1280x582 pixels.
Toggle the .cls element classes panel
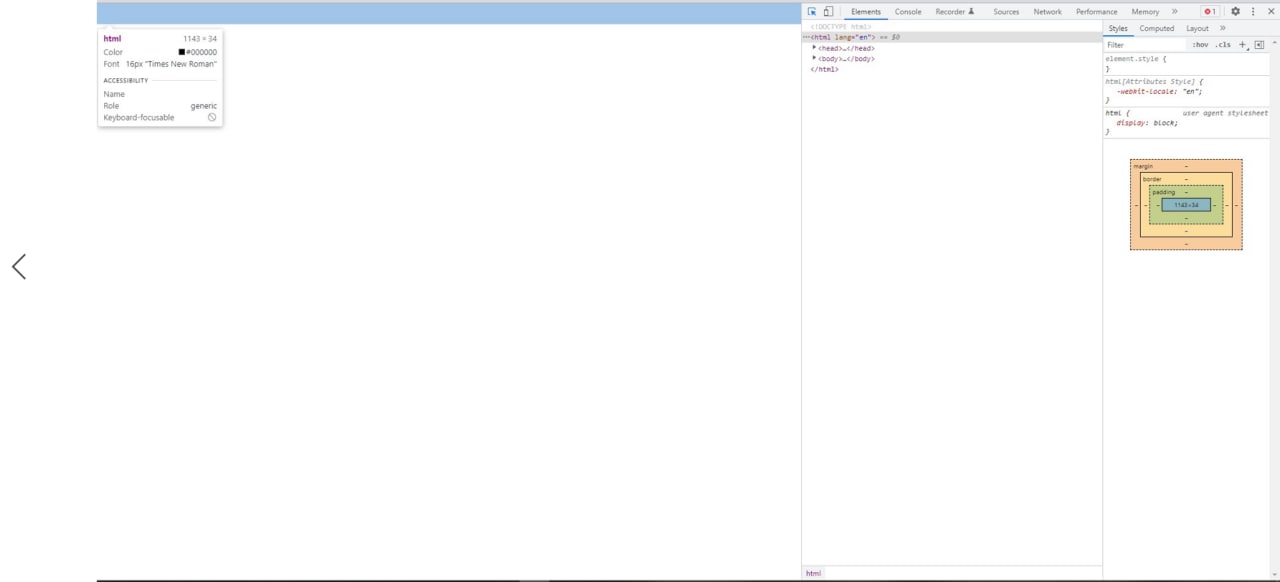[1223, 44]
